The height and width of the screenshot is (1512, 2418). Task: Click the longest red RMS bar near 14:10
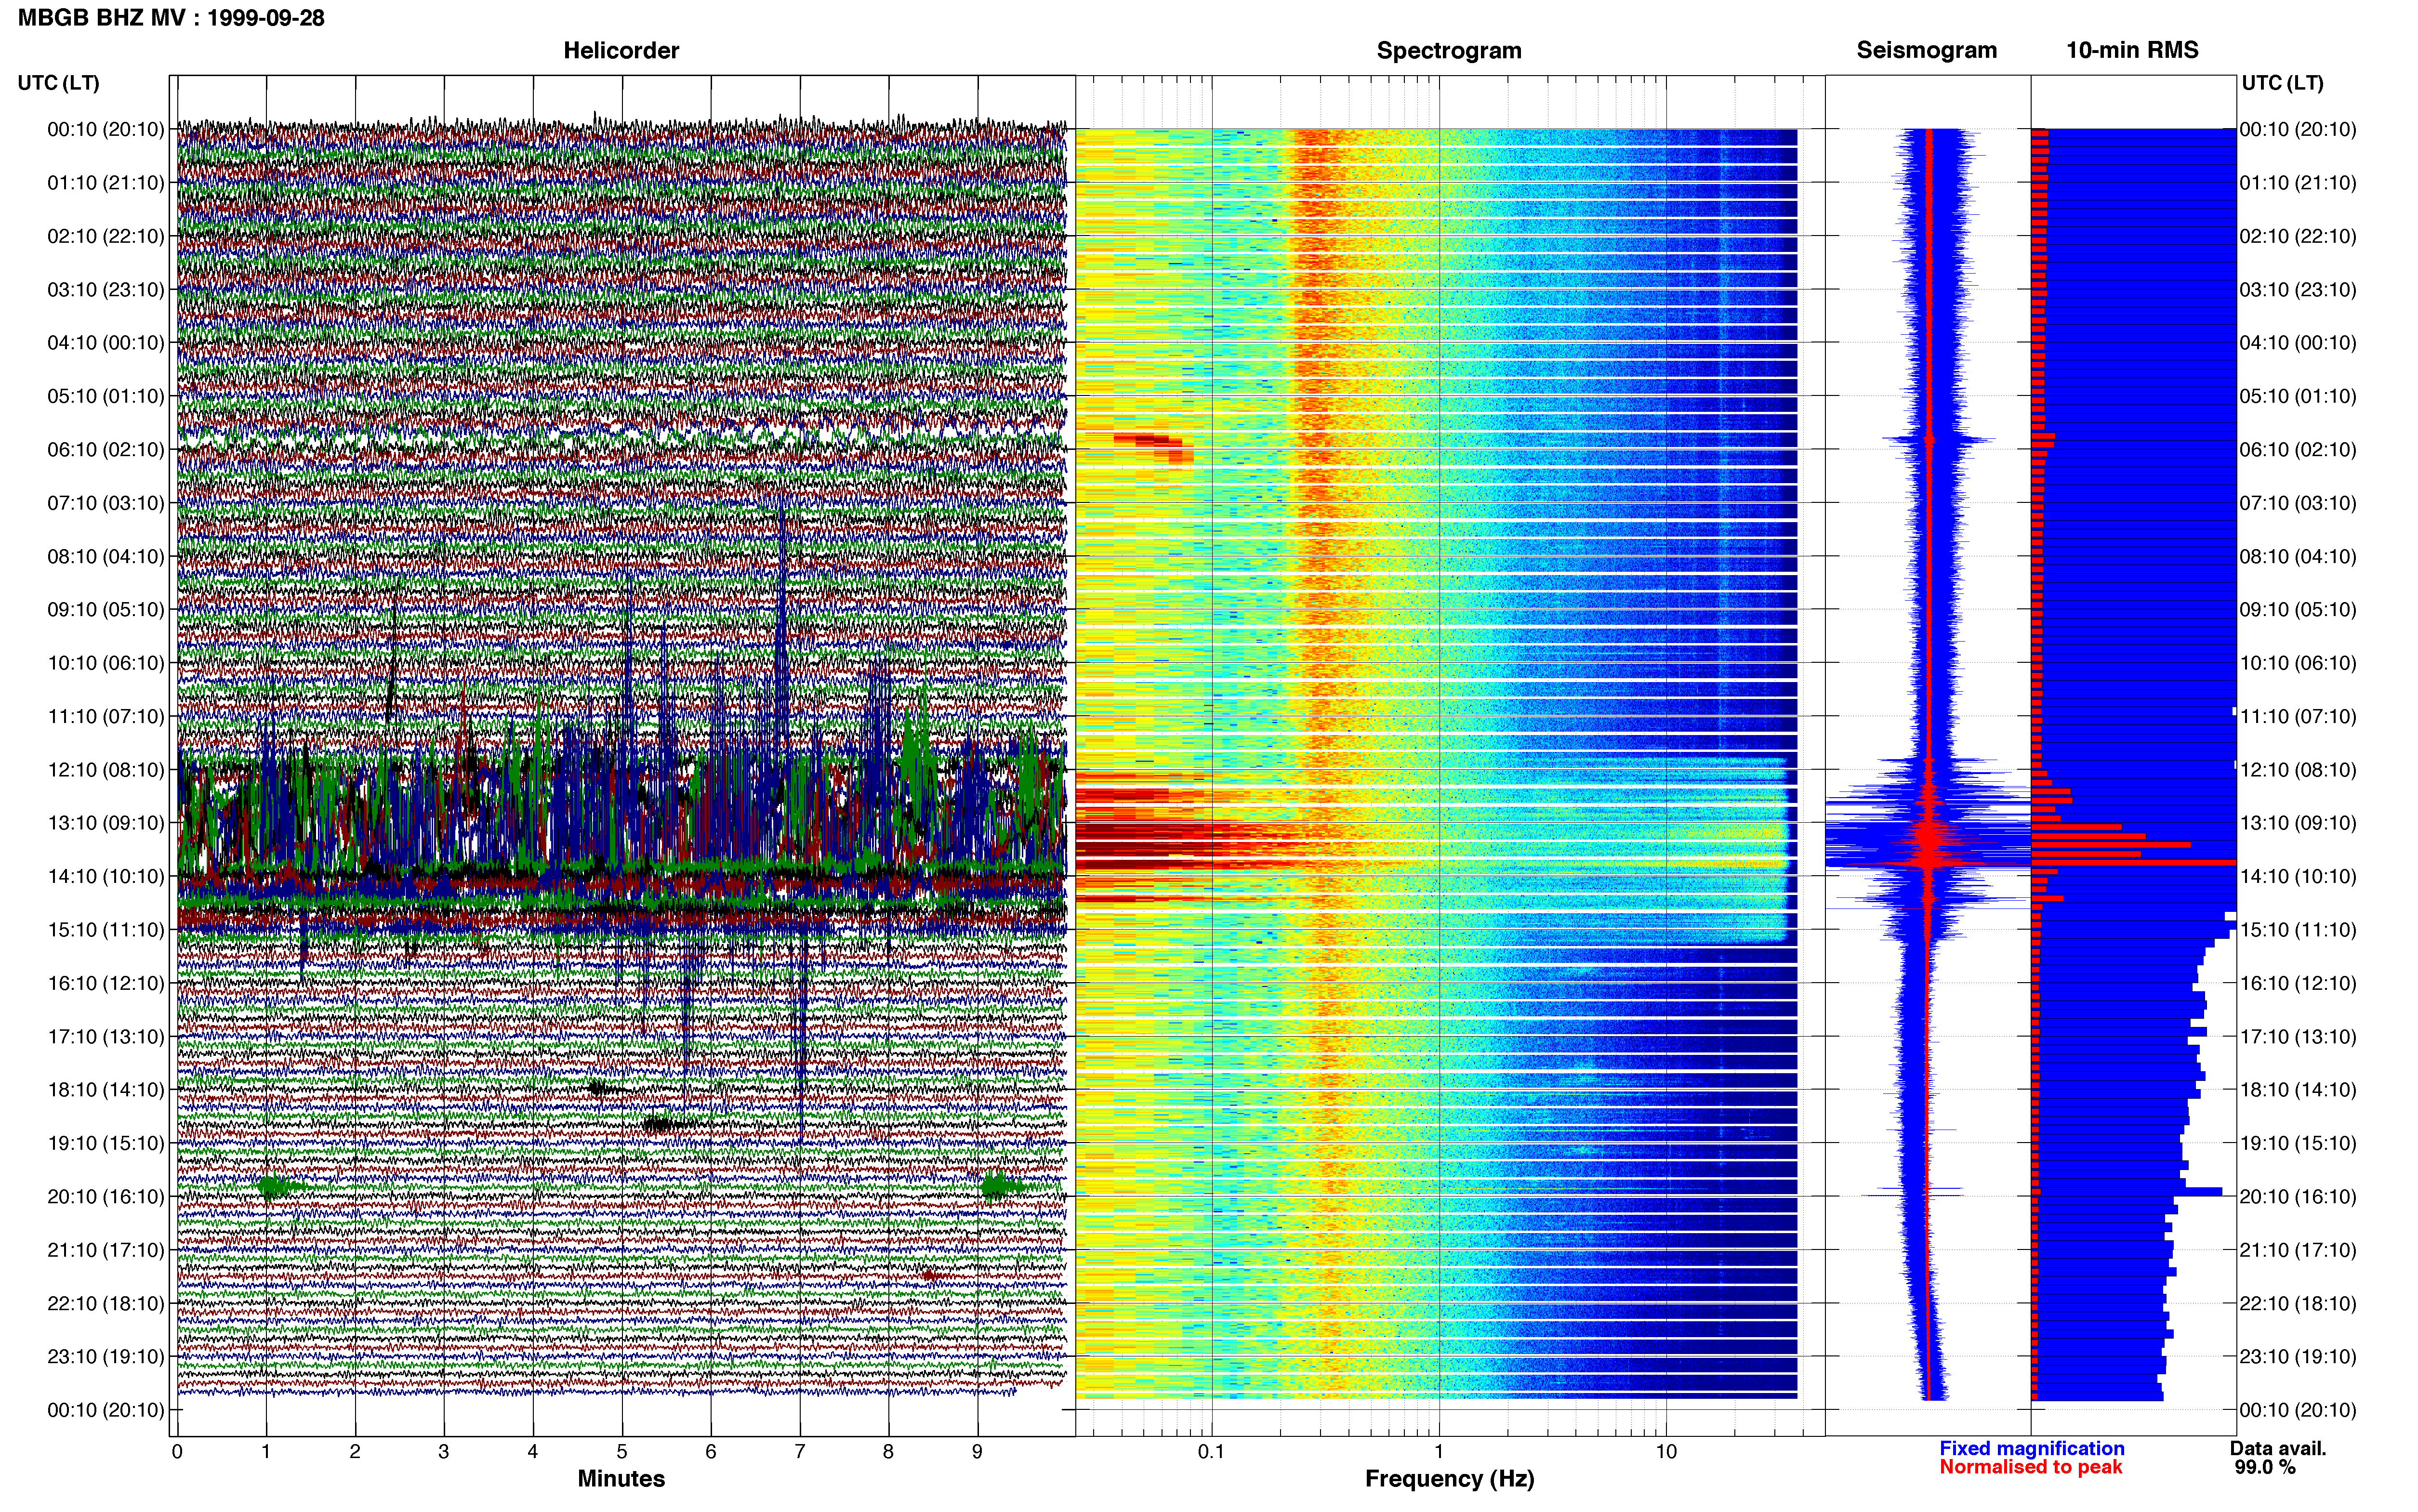pos(2134,862)
